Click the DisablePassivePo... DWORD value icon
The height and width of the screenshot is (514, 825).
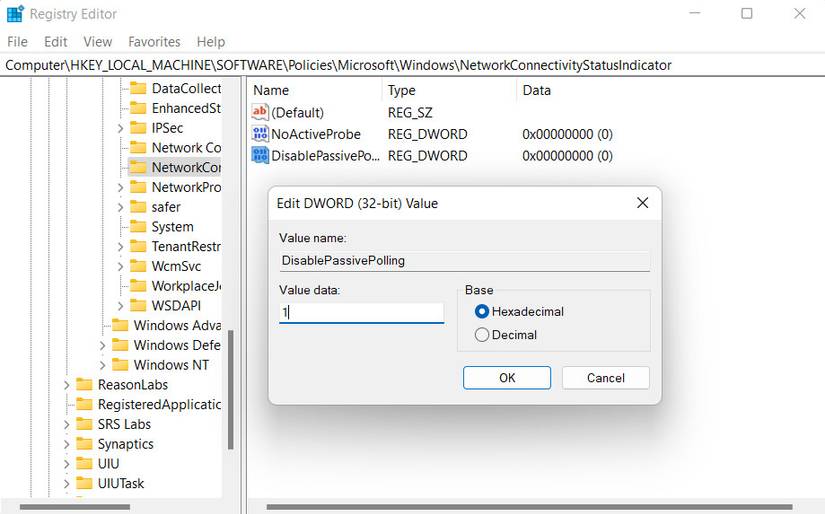pos(260,155)
